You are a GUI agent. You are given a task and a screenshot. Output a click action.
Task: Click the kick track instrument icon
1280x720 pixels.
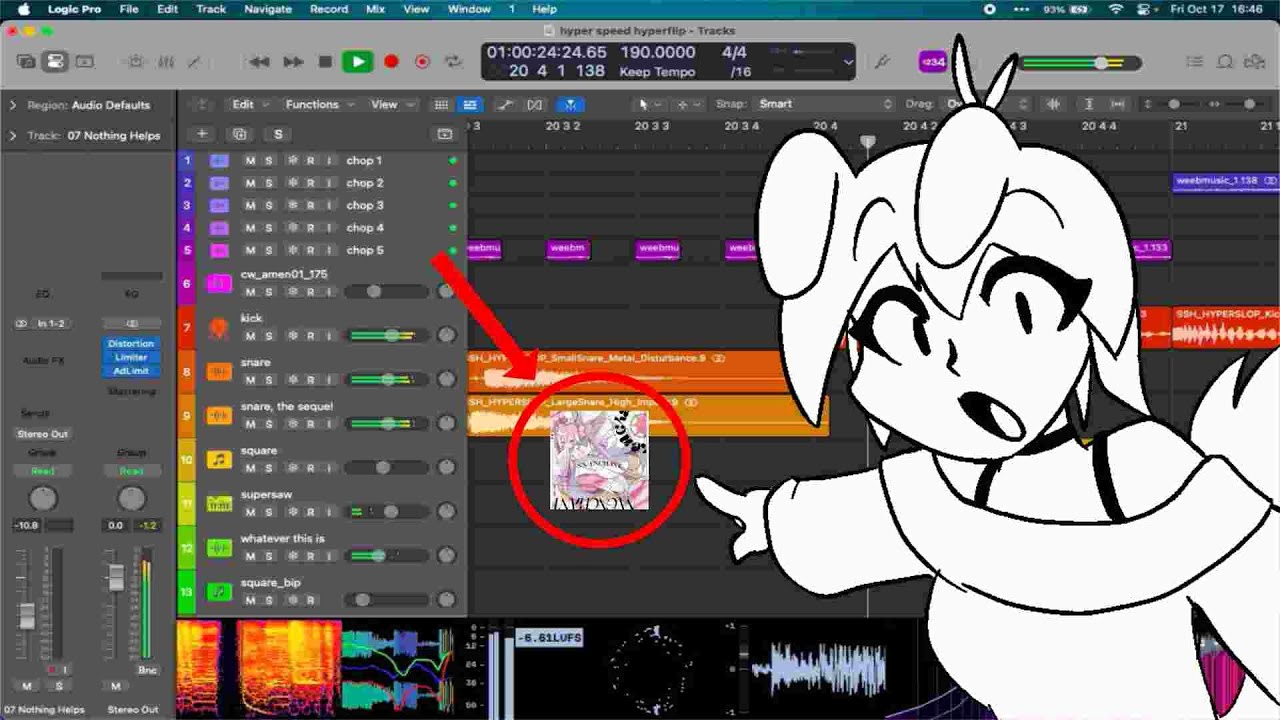click(219, 328)
